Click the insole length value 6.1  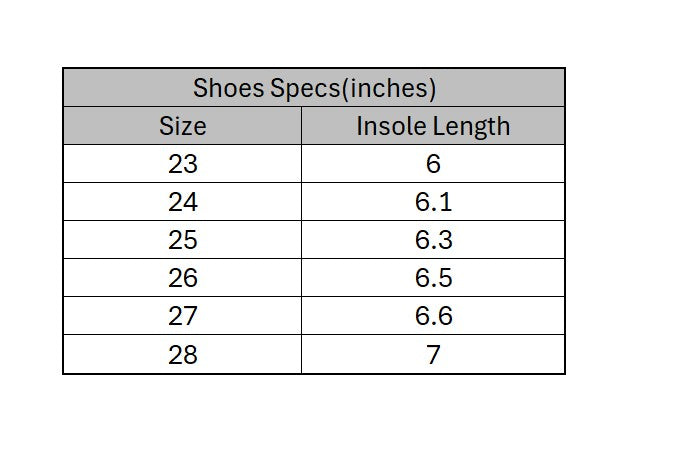click(433, 202)
